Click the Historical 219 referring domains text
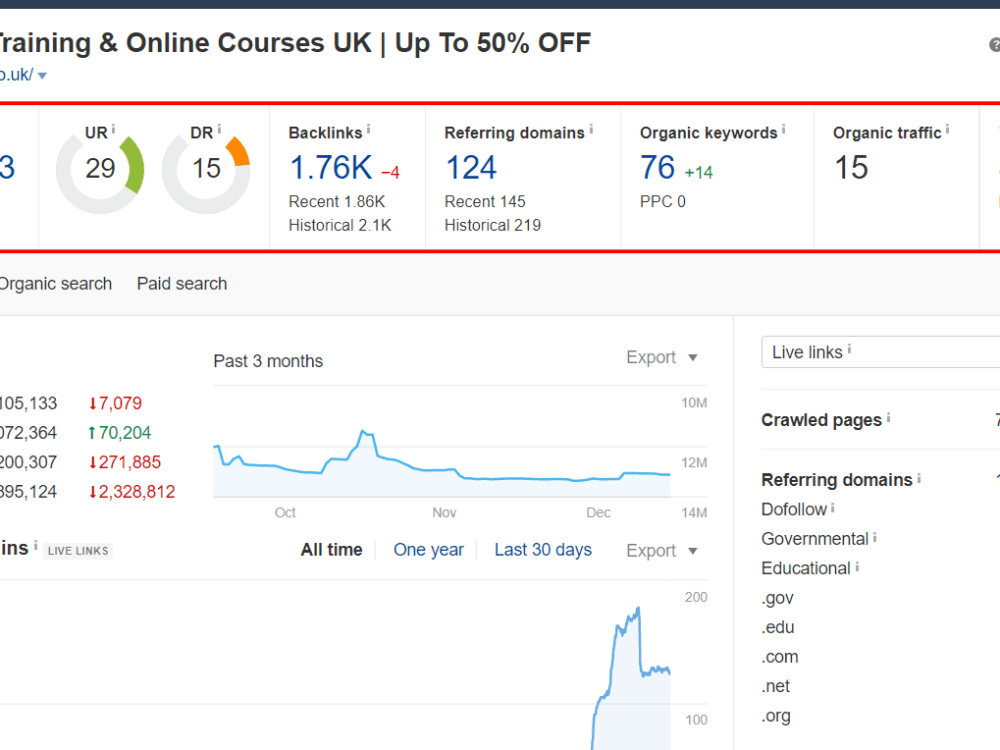The height and width of the screenshot is (750, 1000). pos(492,225)
